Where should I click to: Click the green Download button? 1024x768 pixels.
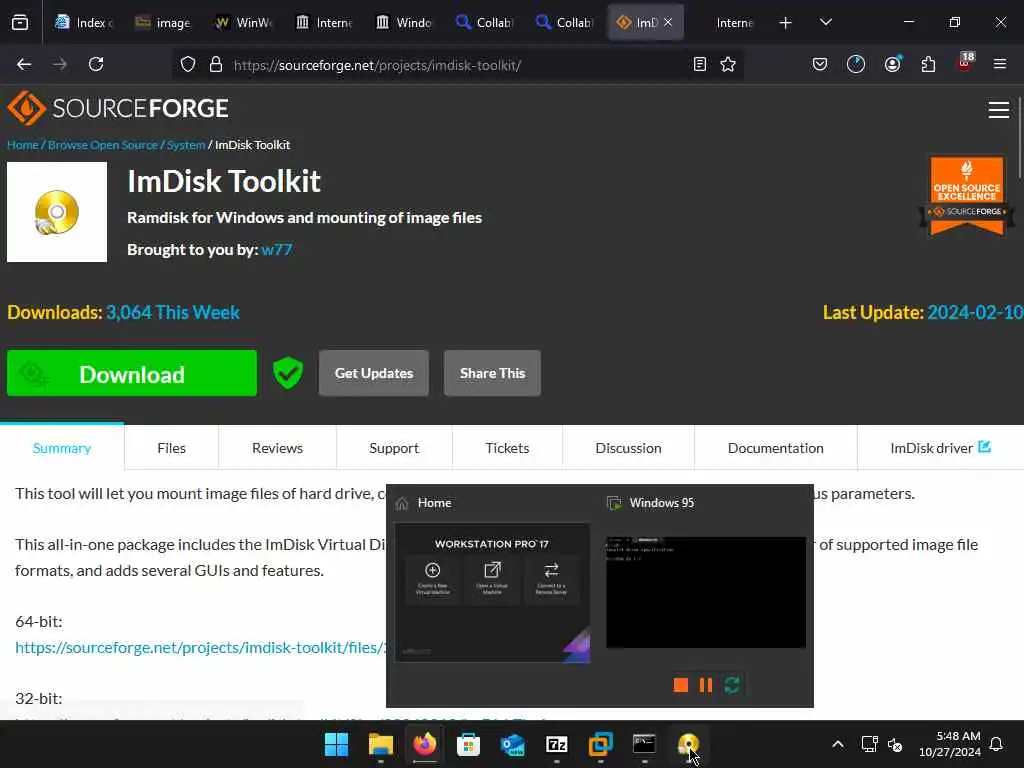pos(132,374)
